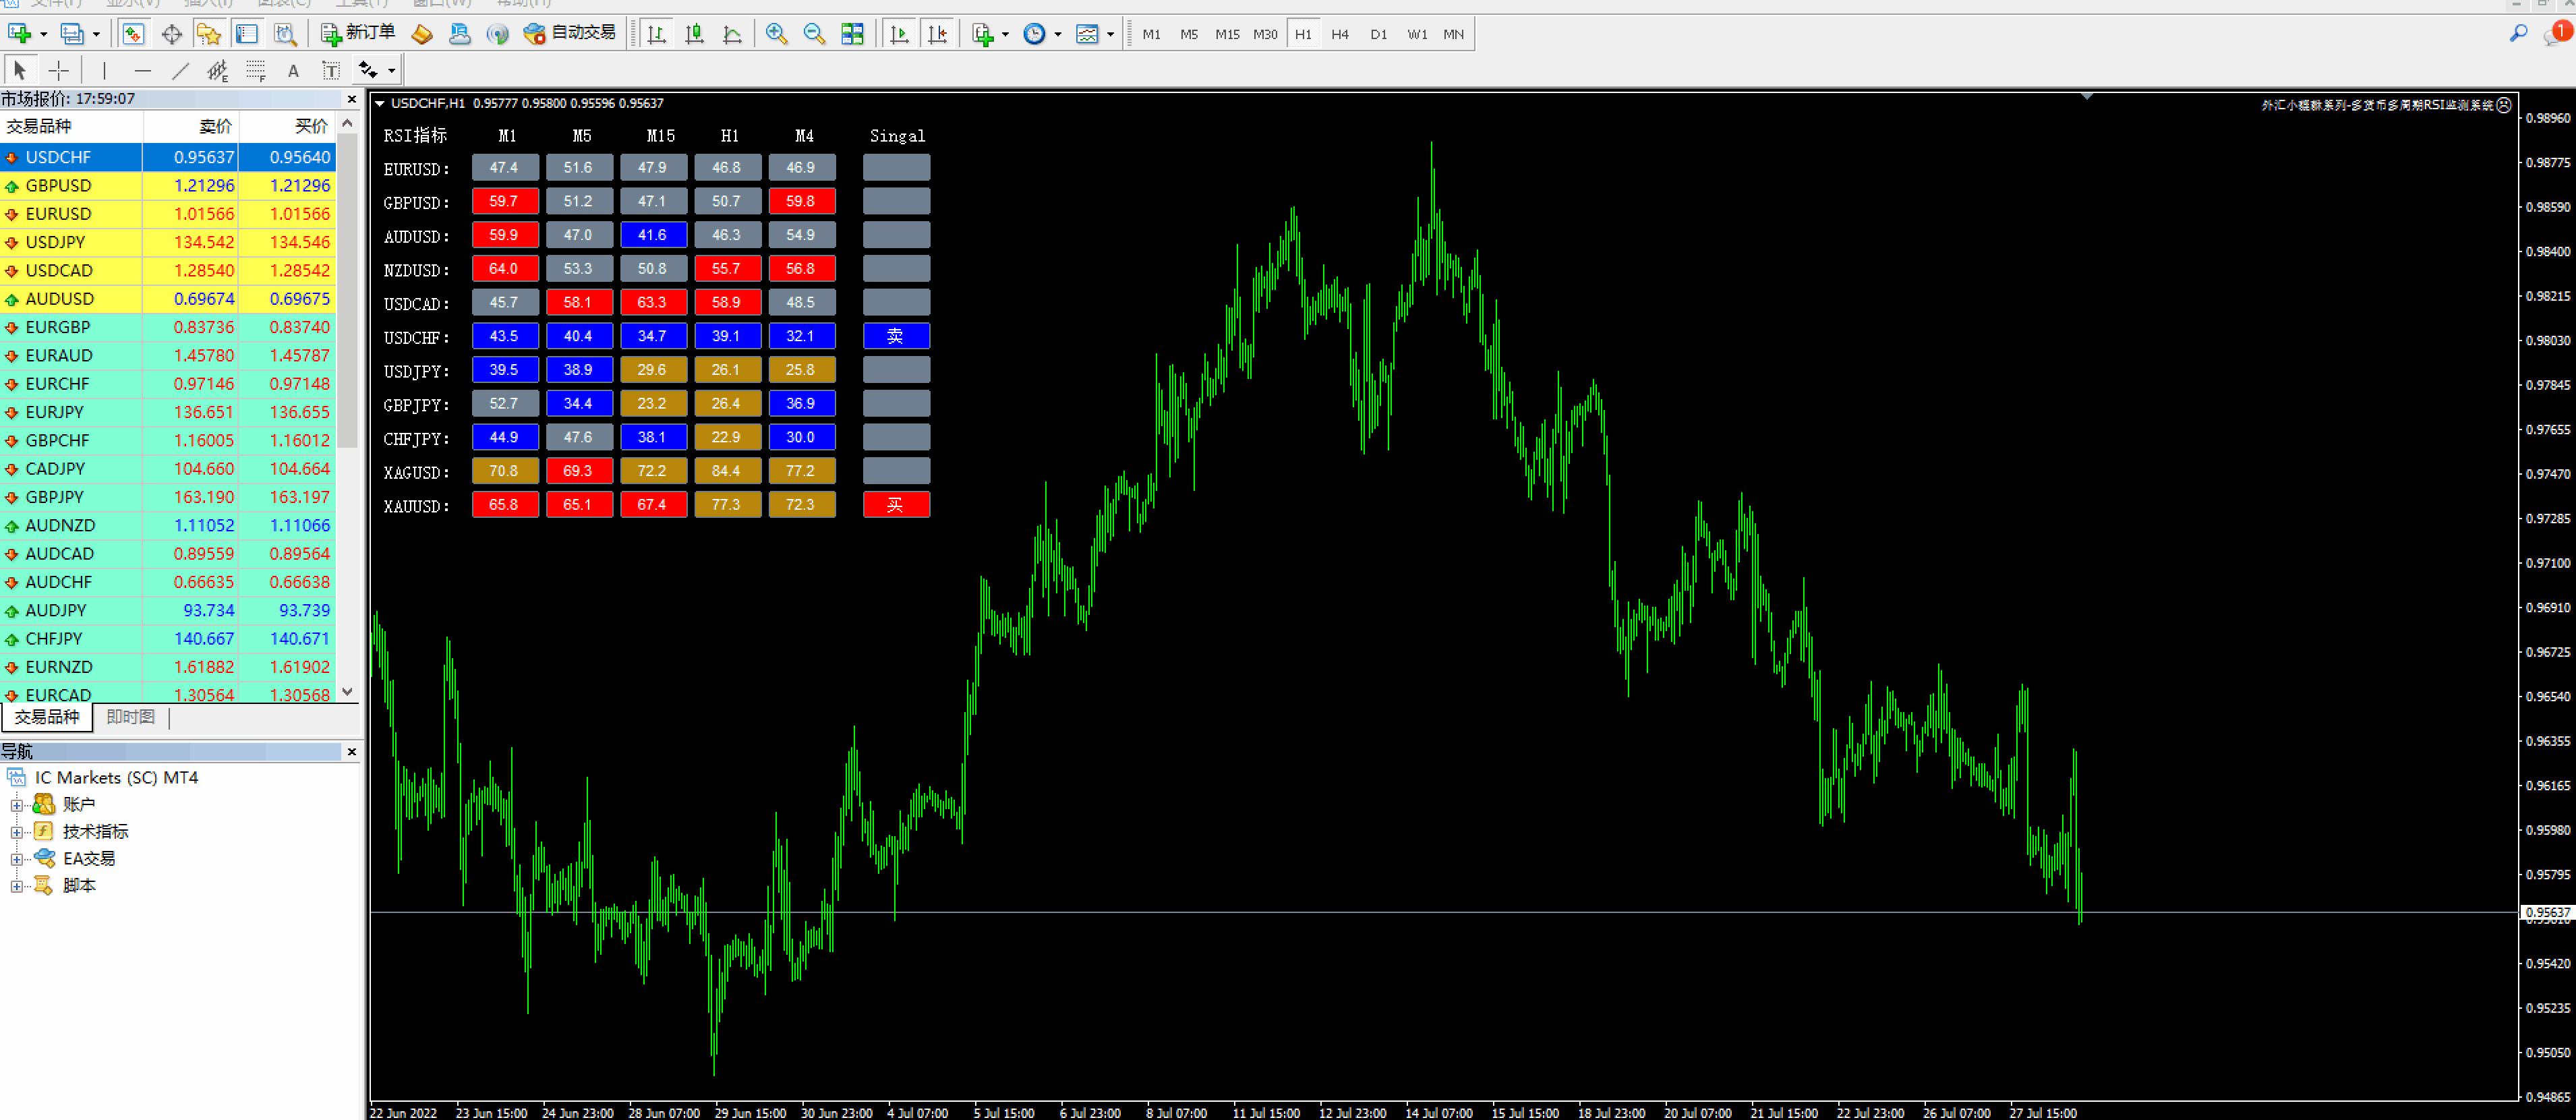Select the Fibonacci retracement tool

[x=256, y=70]
